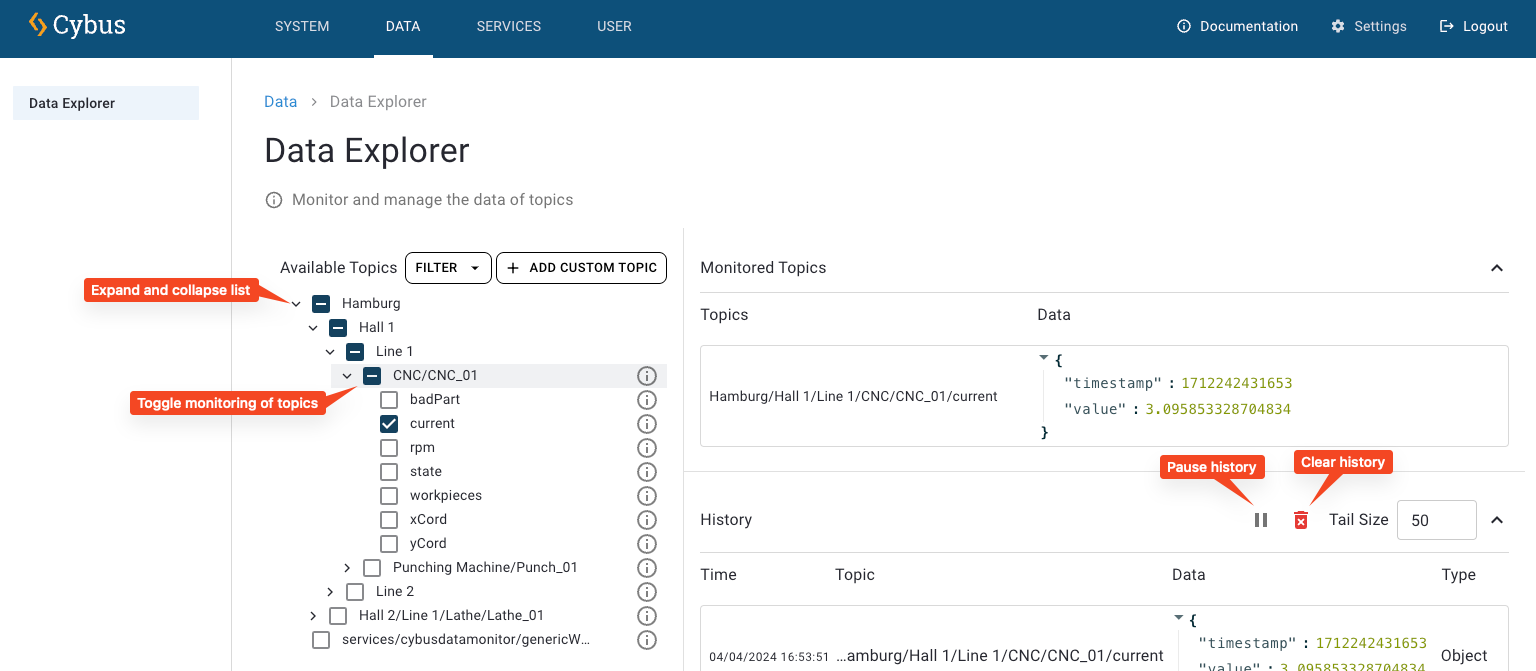Show info for the rpm topic
This screenshot has height=671, width=1536.
[x=647, y=448]
